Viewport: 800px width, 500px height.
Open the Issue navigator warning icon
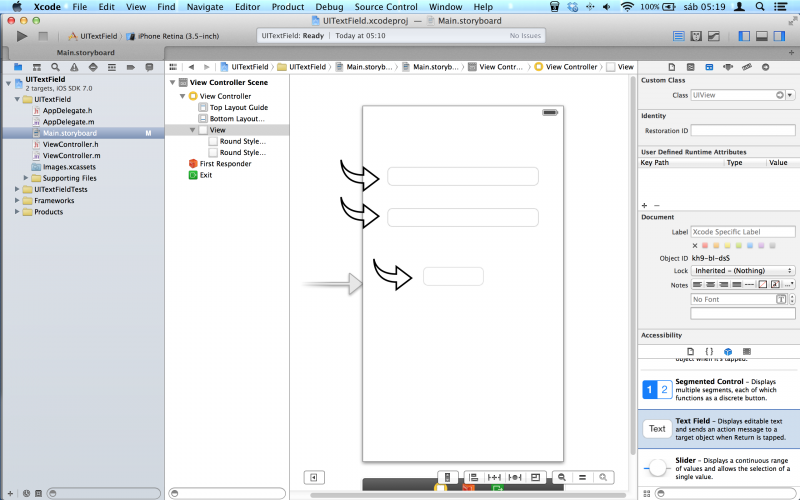coord(74,67)
